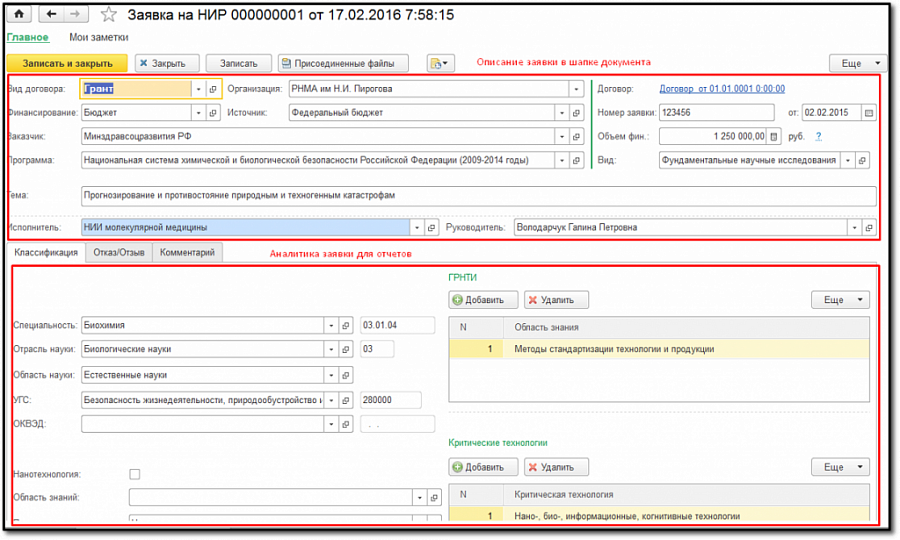Screen dimensions: 900x540
Task: Click the Номер заявки input field
Action: point(716,113)
